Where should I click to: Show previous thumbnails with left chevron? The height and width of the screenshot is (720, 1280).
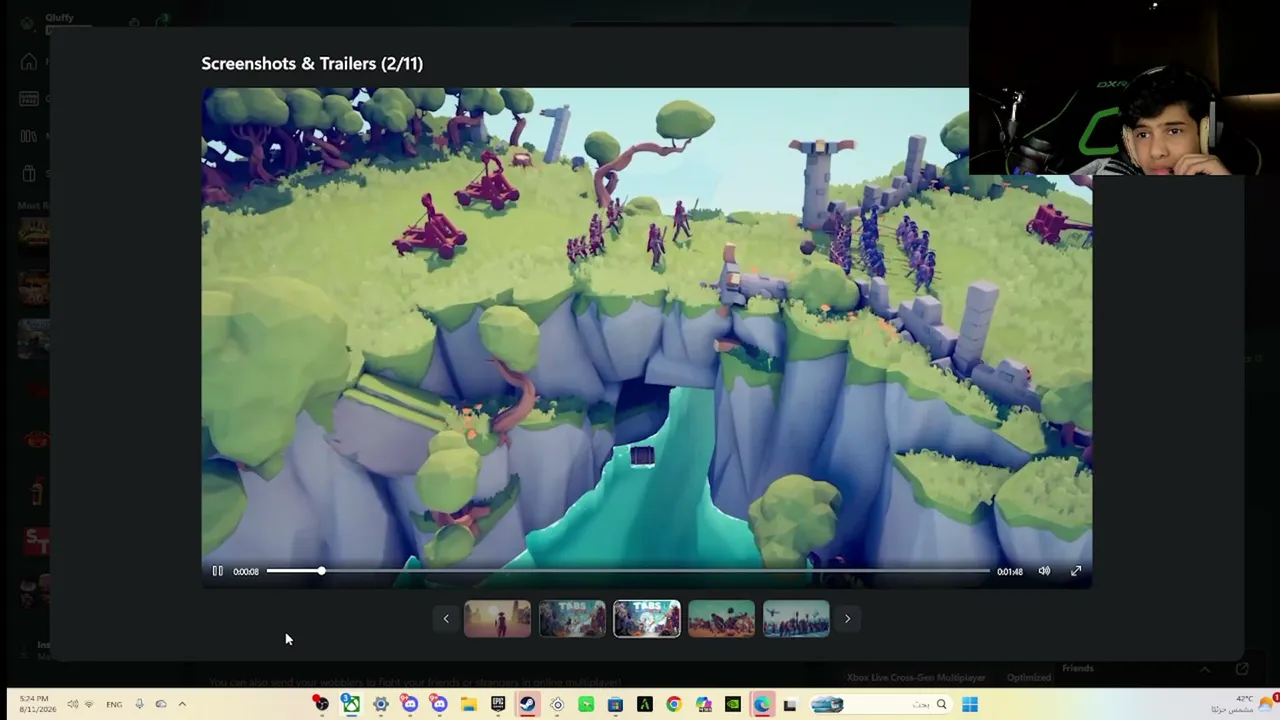[446, 619]
